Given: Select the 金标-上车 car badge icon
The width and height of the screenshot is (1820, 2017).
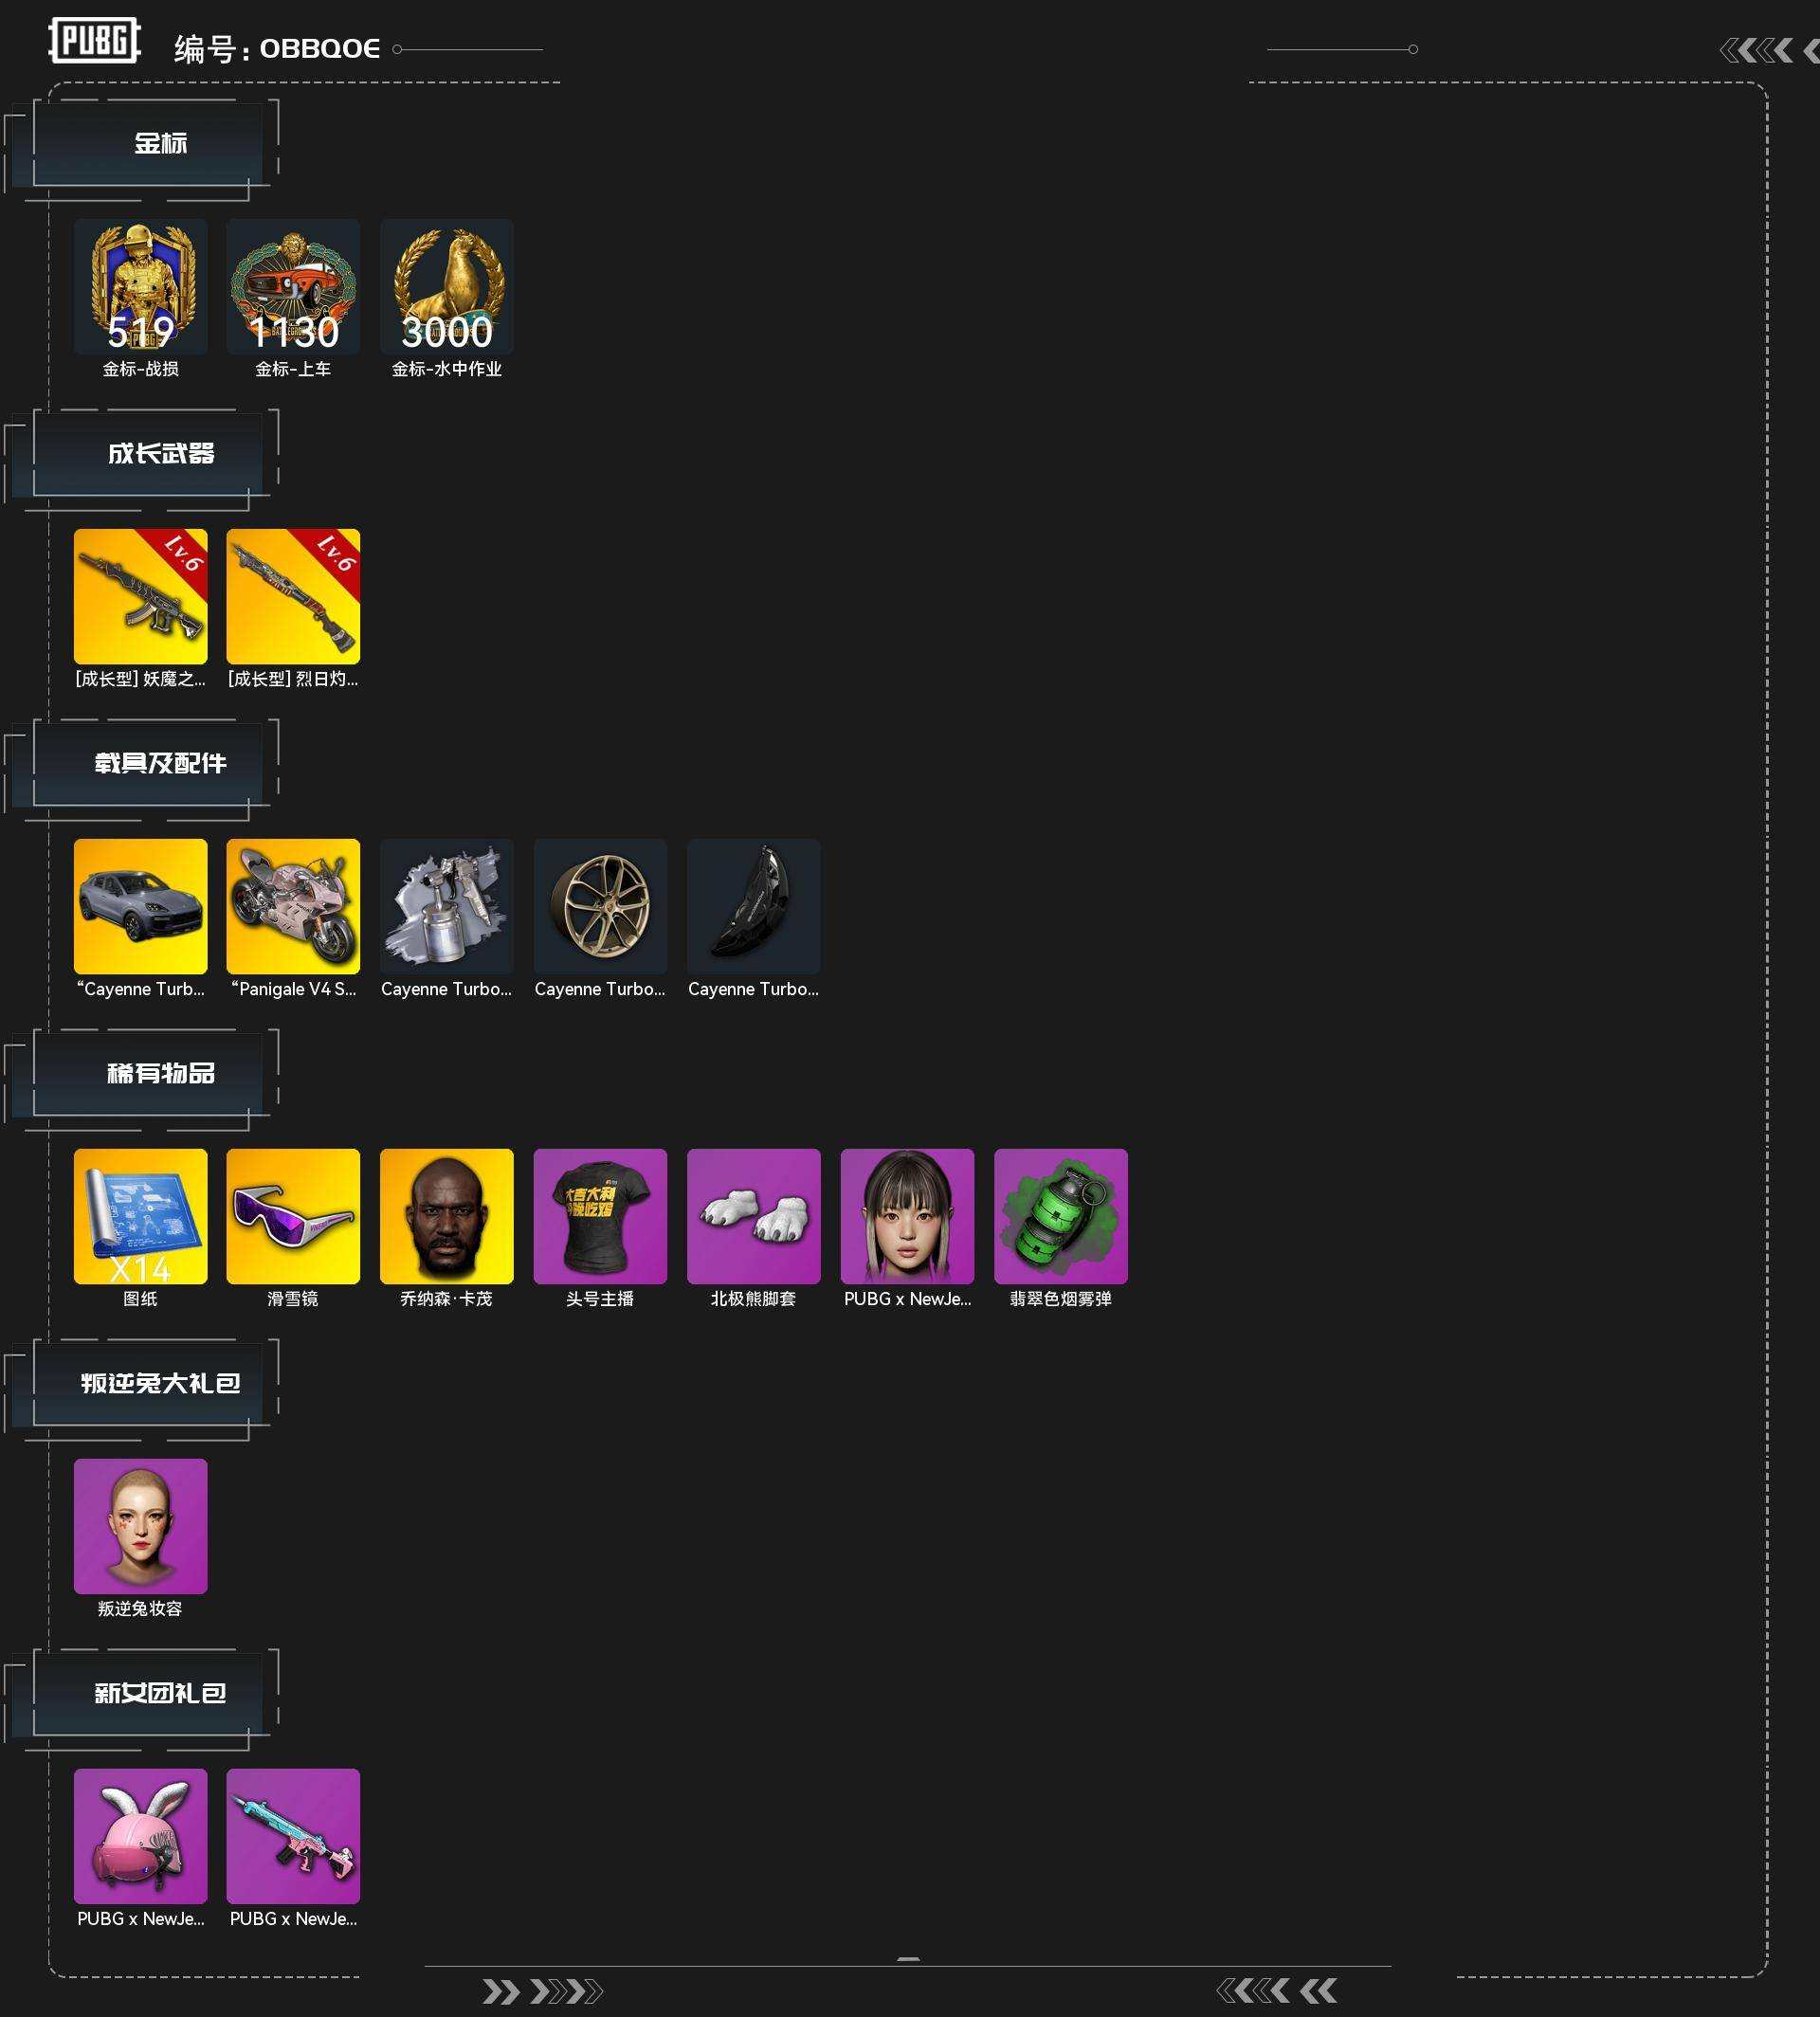Looking at the screenshot, I should (293, 287).
